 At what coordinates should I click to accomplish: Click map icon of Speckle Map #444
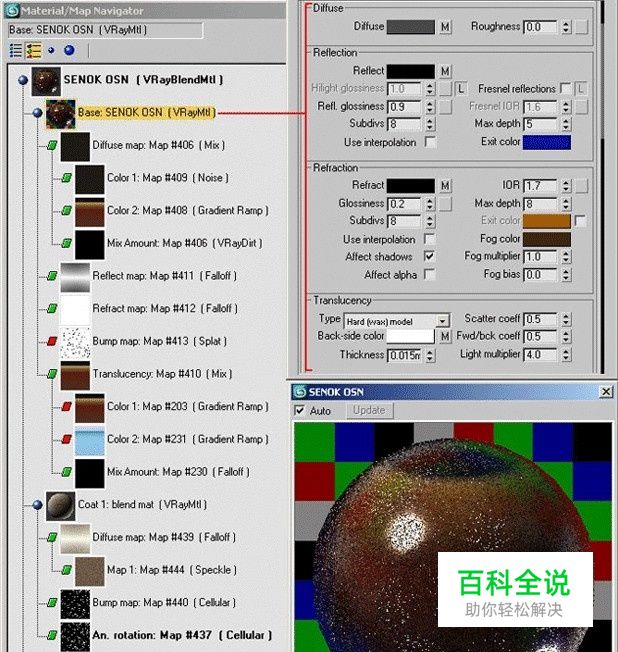point(67,570)
